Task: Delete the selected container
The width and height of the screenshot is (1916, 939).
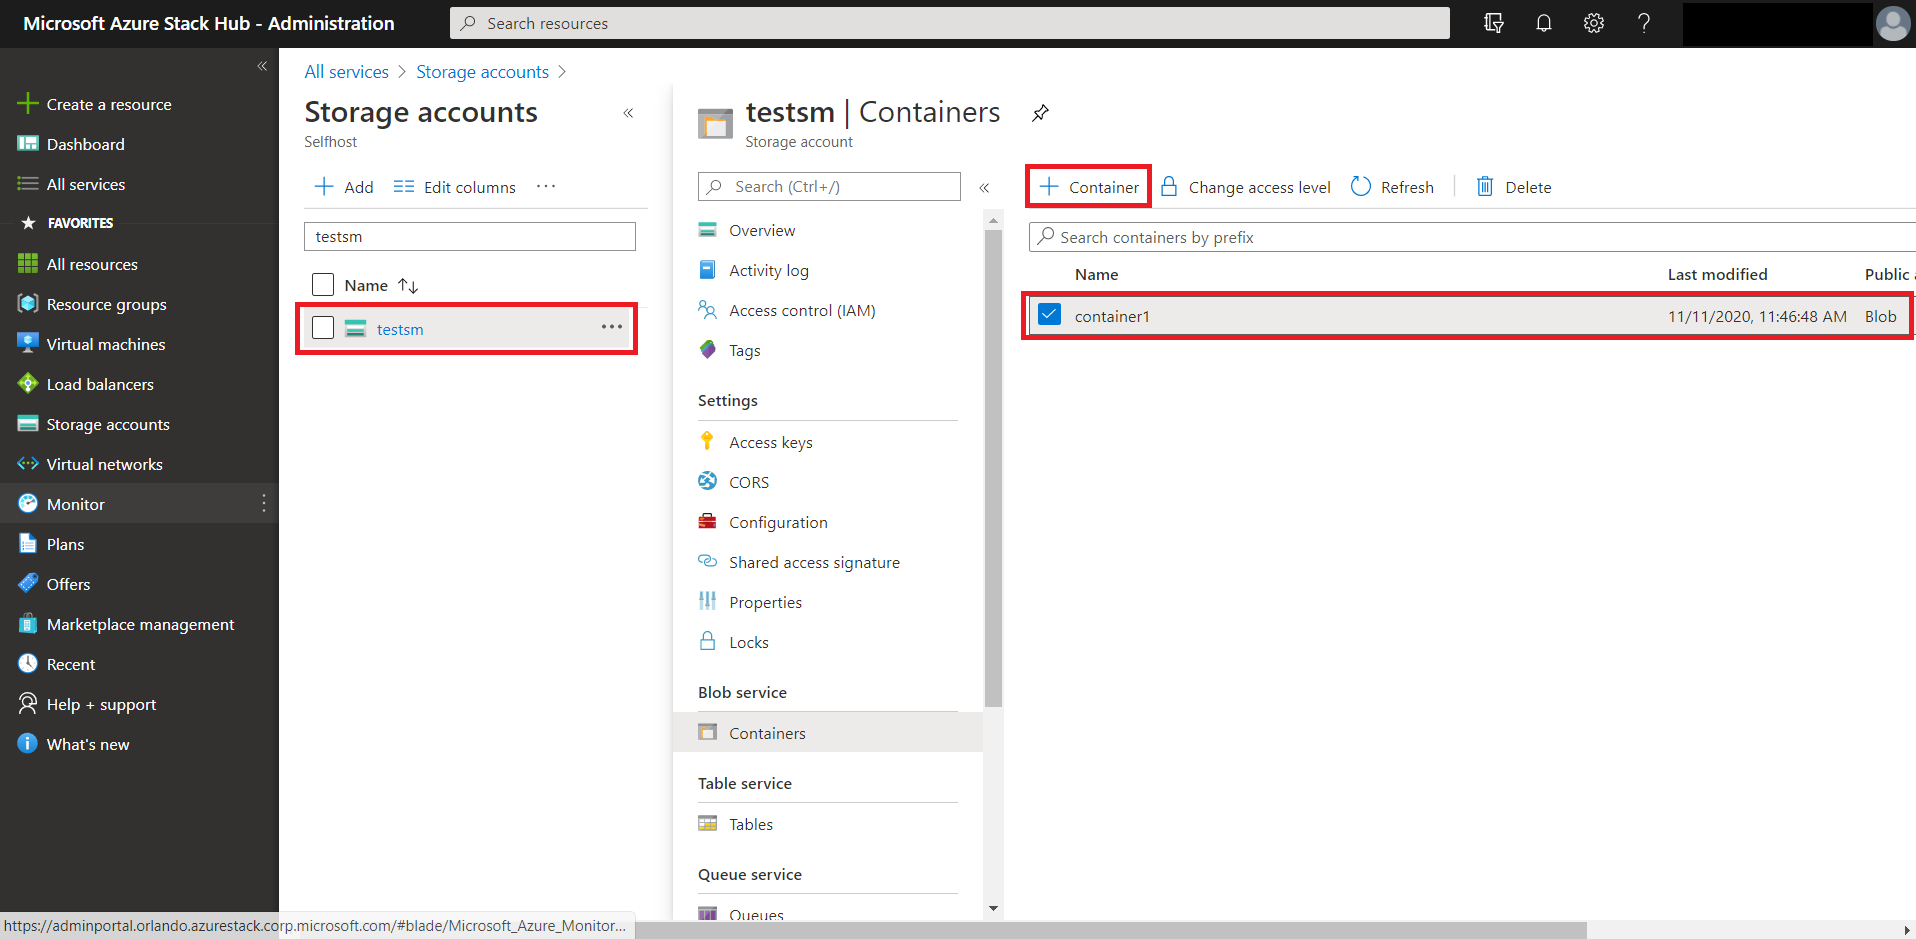Action: coord(1514,187)
